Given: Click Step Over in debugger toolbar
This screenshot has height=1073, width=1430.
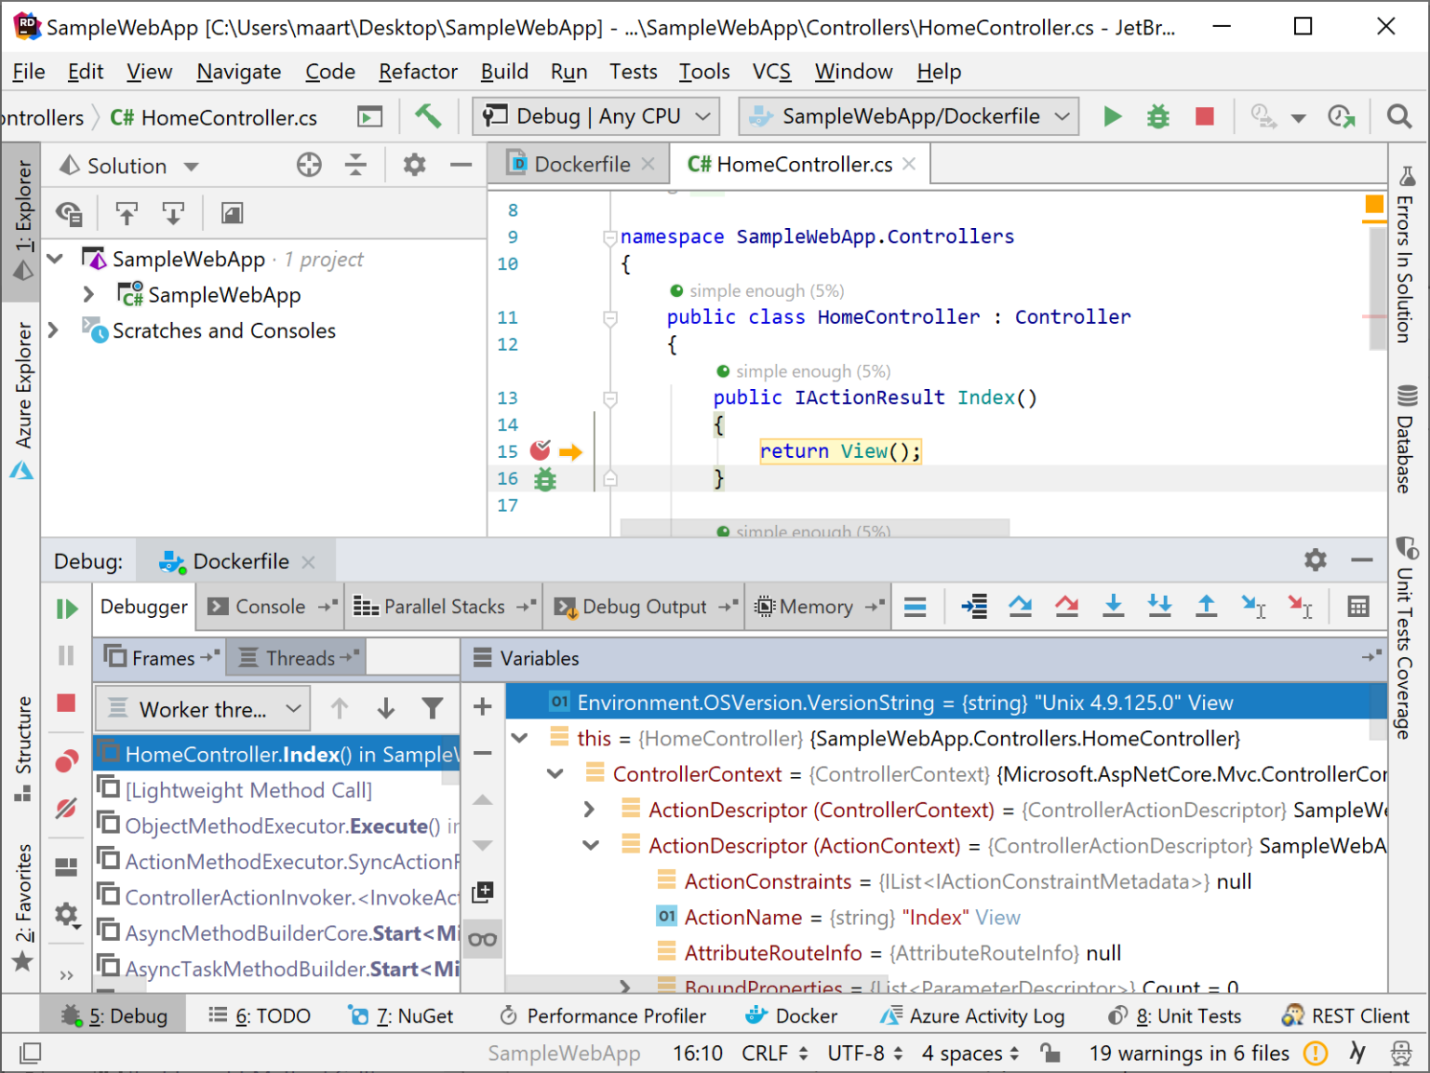Looking at the screenshot, I should point(1020,606).
